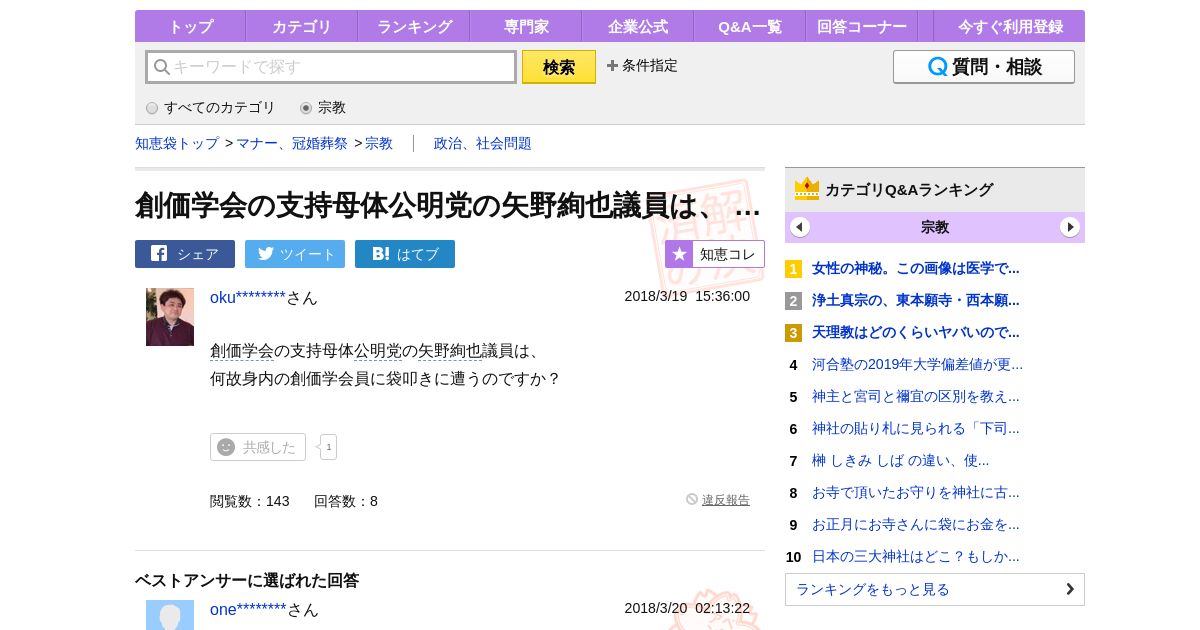1200x630 pixels.
Task: Click the 2018/3/19 15:36:00 timestamp
Action: pyautogui.click(x=687, y=296)
